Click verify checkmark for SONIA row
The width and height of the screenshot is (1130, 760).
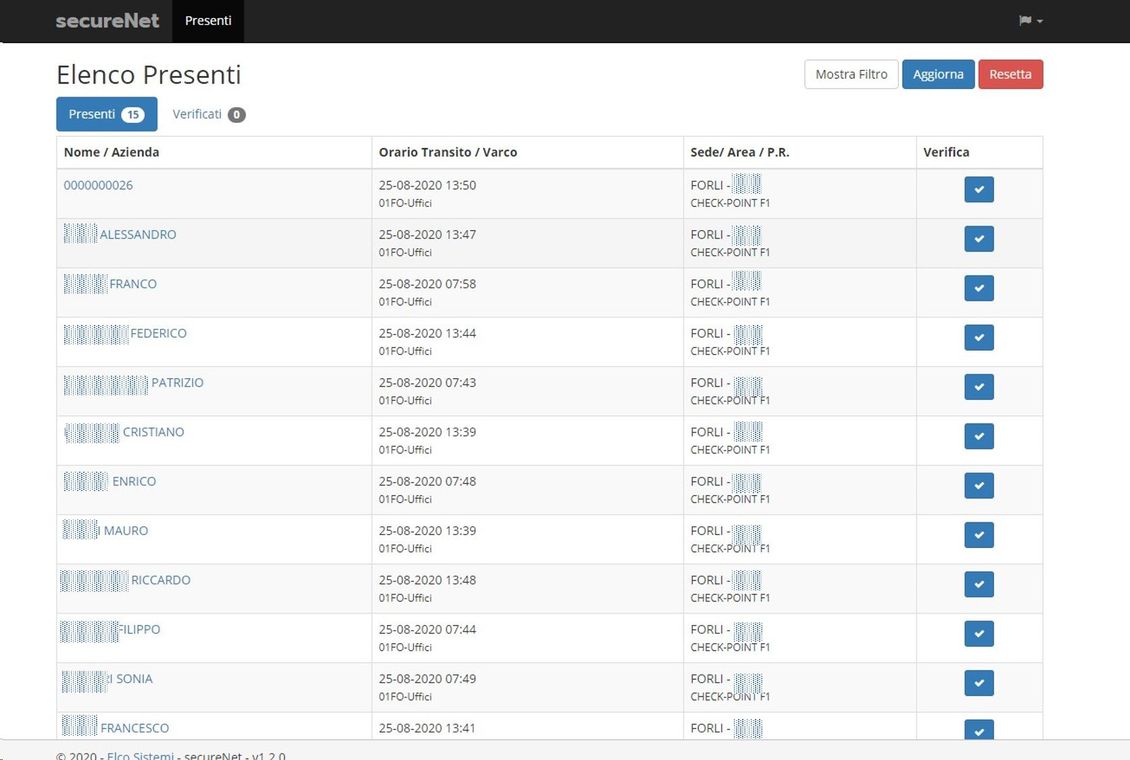click(979, 683)
